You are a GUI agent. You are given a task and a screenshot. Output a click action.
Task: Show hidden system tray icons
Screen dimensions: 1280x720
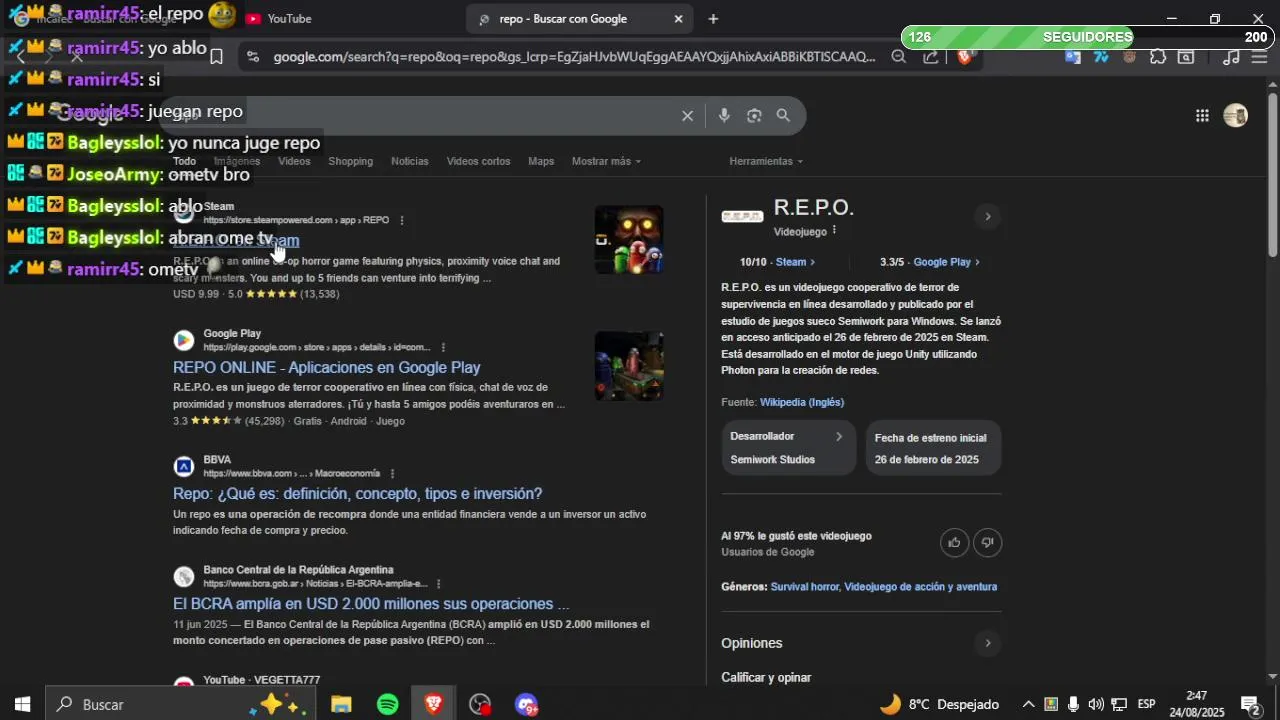click(1028, 704)
